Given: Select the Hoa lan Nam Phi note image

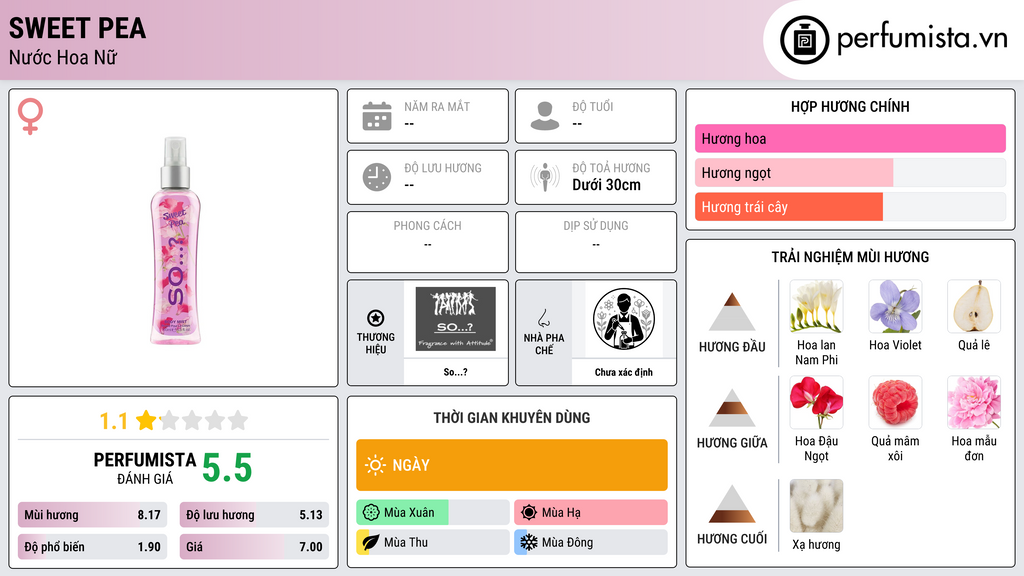Looking at the screenshot, I should click(x=816, y=306).
